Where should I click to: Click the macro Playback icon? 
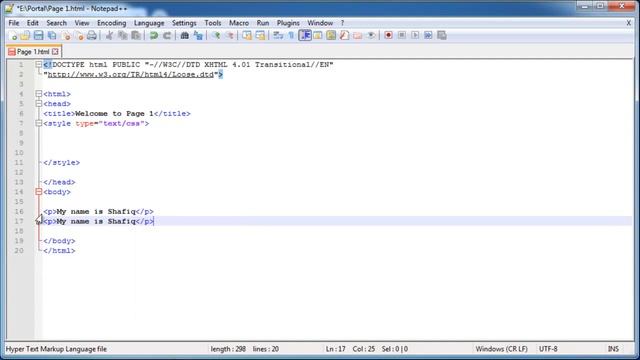pyautogui.click(x=415, y=36)
